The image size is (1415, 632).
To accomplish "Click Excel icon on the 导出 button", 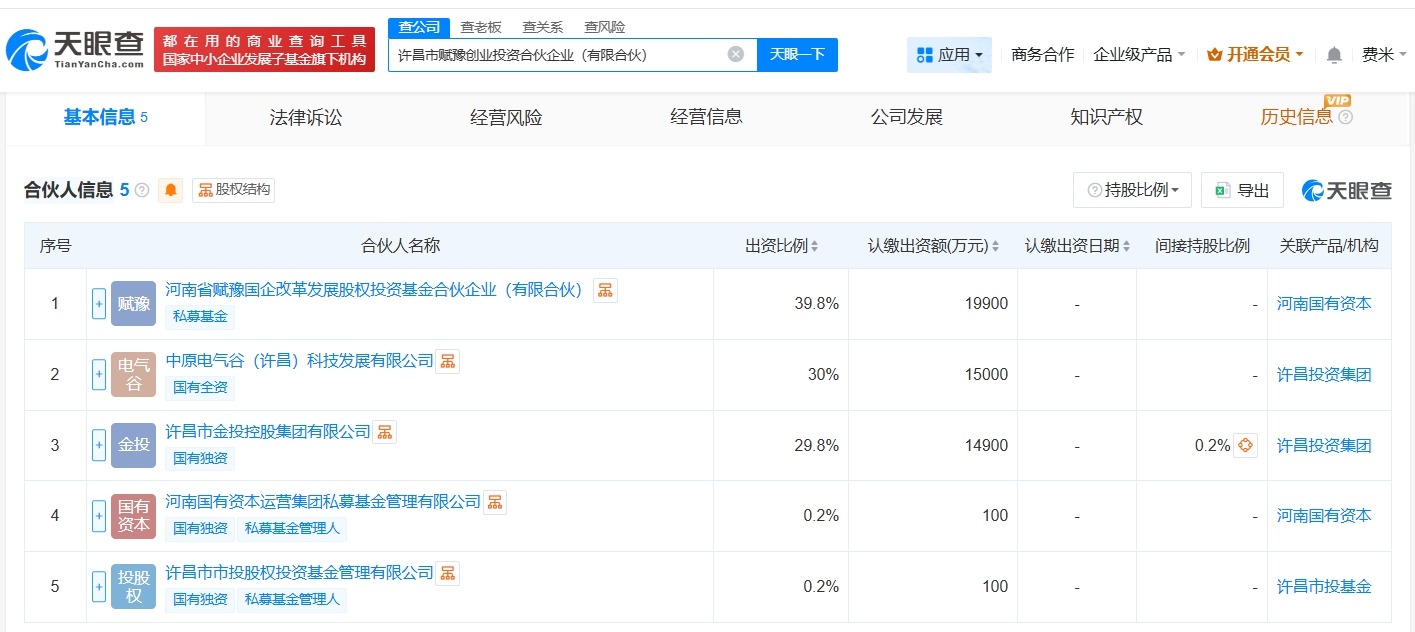I will click(1222, 189).
